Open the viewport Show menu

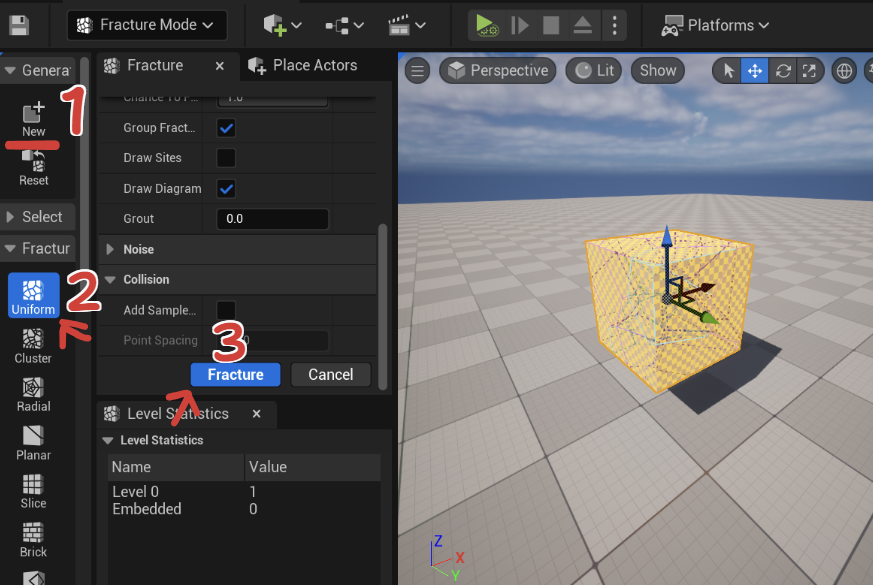point(658,71)
